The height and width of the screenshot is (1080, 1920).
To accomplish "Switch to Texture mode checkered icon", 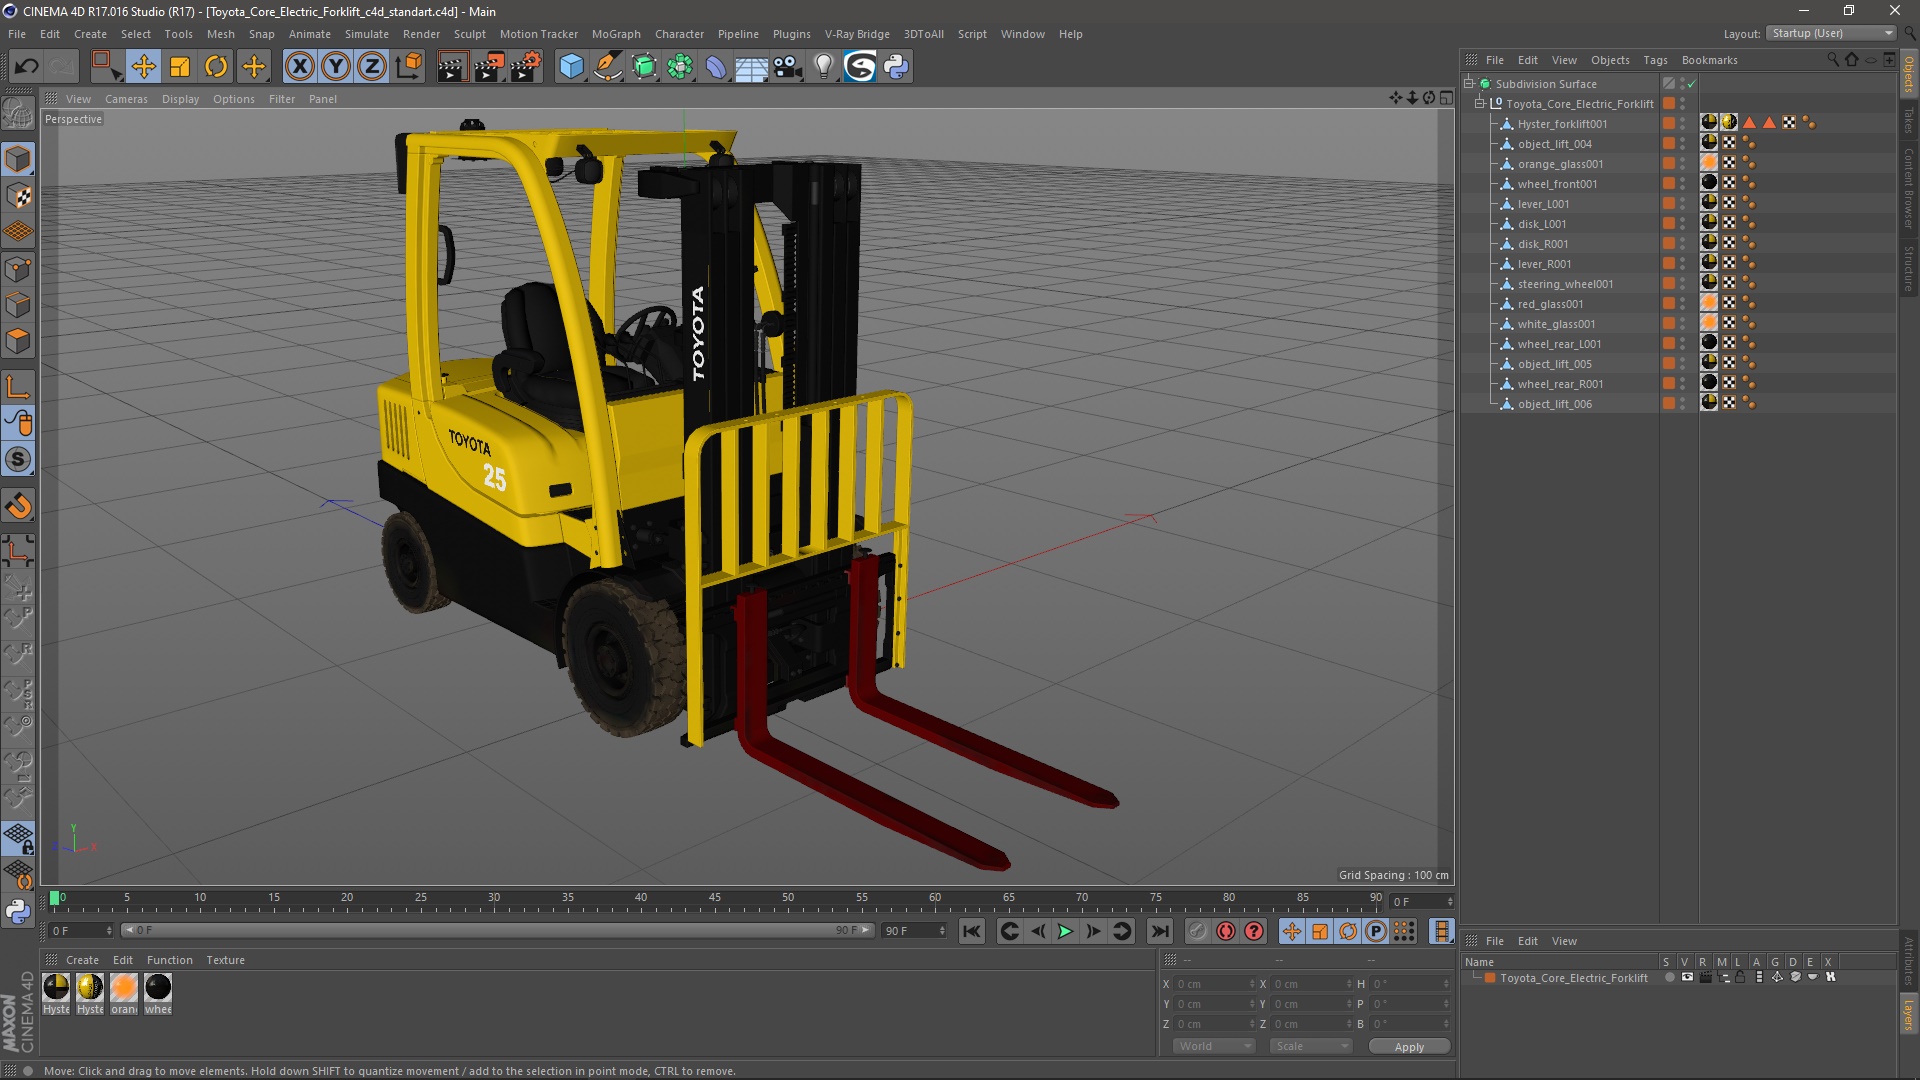I will 18,196.
